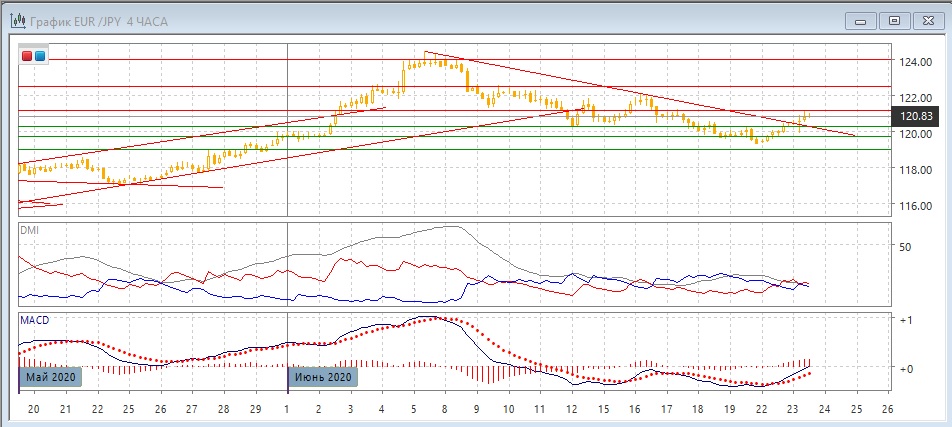Maximize the EUR/JPY chart window
Viewport: 952px width, 427px height.
click(895, 20)
